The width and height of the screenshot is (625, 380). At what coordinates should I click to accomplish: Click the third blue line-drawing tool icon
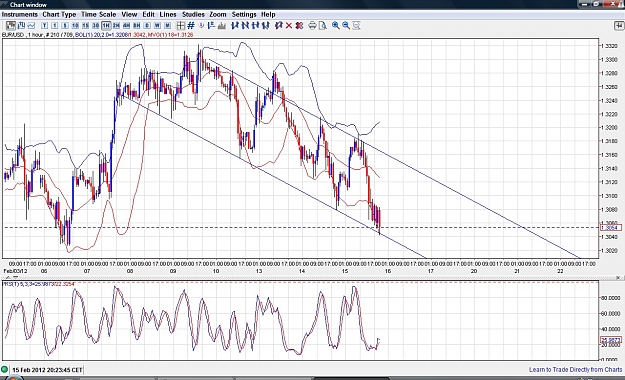tap(255, 26)
